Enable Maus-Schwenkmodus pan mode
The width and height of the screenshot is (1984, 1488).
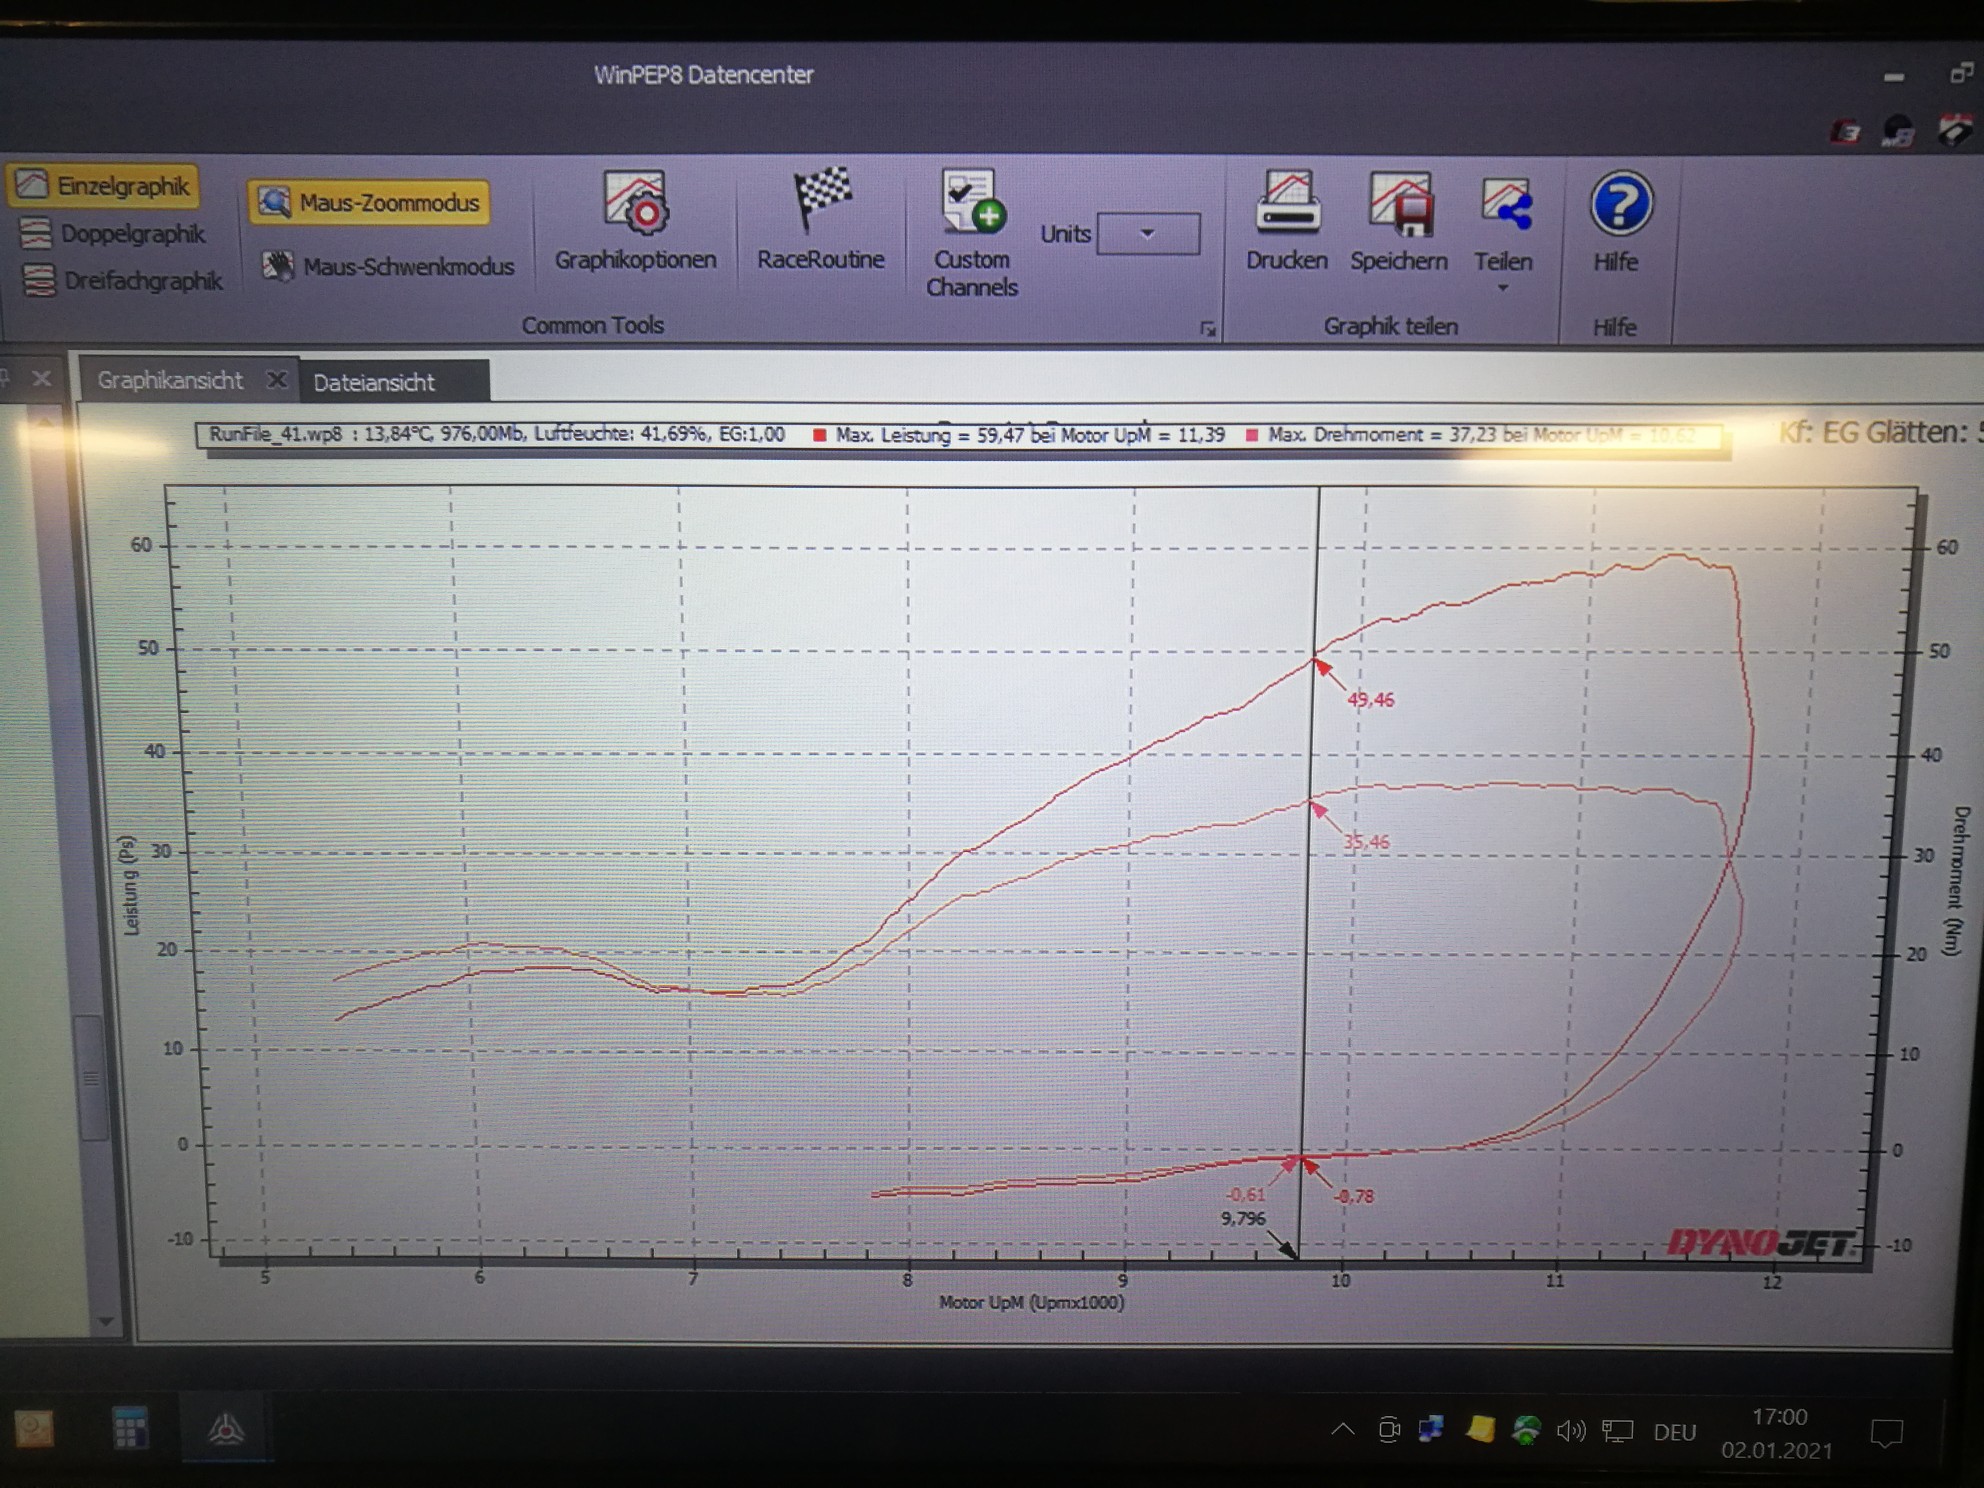point(389,267)
